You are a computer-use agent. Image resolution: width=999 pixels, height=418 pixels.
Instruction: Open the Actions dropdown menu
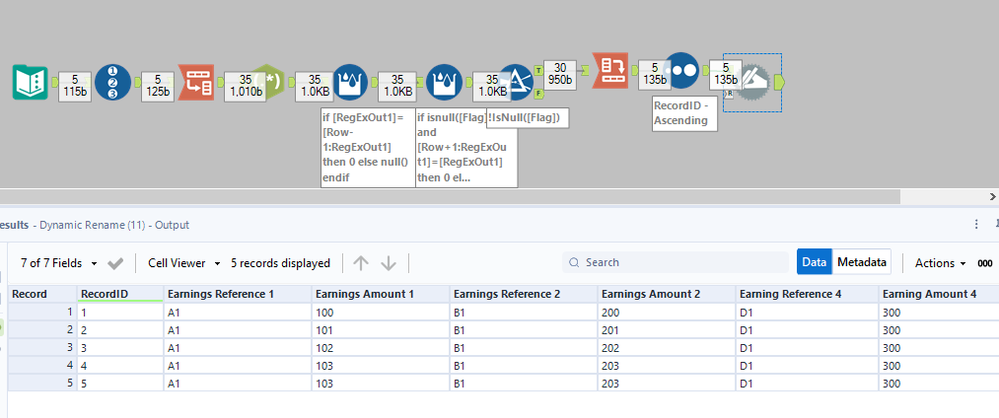pyautogui.click(x=941, y=263)
